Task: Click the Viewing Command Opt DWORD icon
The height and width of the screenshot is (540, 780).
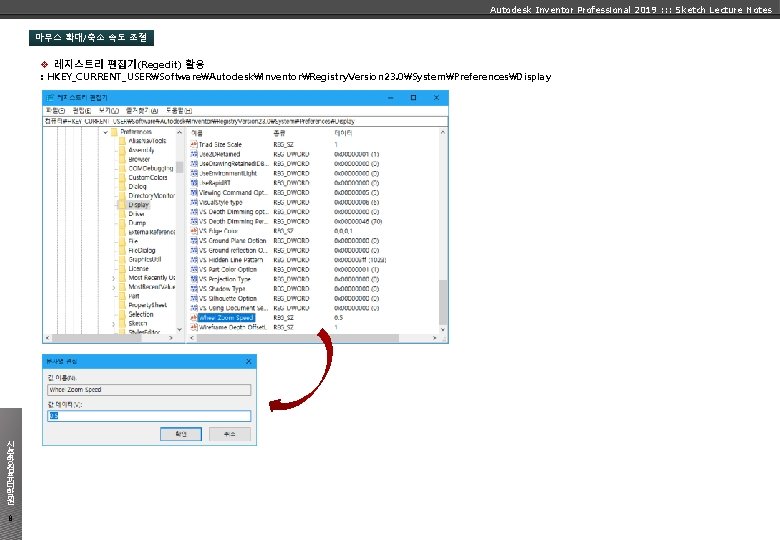Action: tap(194, 192)
